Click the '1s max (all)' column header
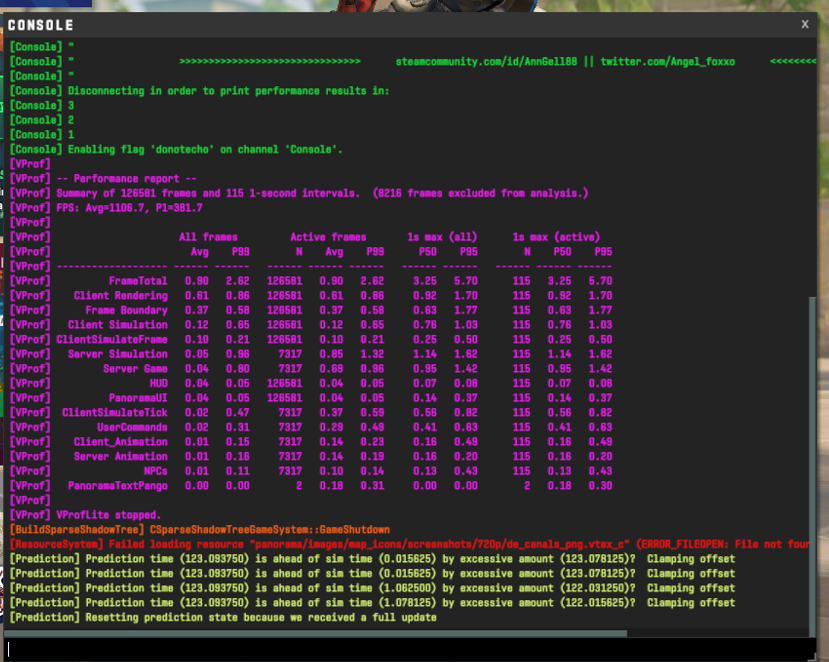Screen dimensions: 829x662 point(442,237)
